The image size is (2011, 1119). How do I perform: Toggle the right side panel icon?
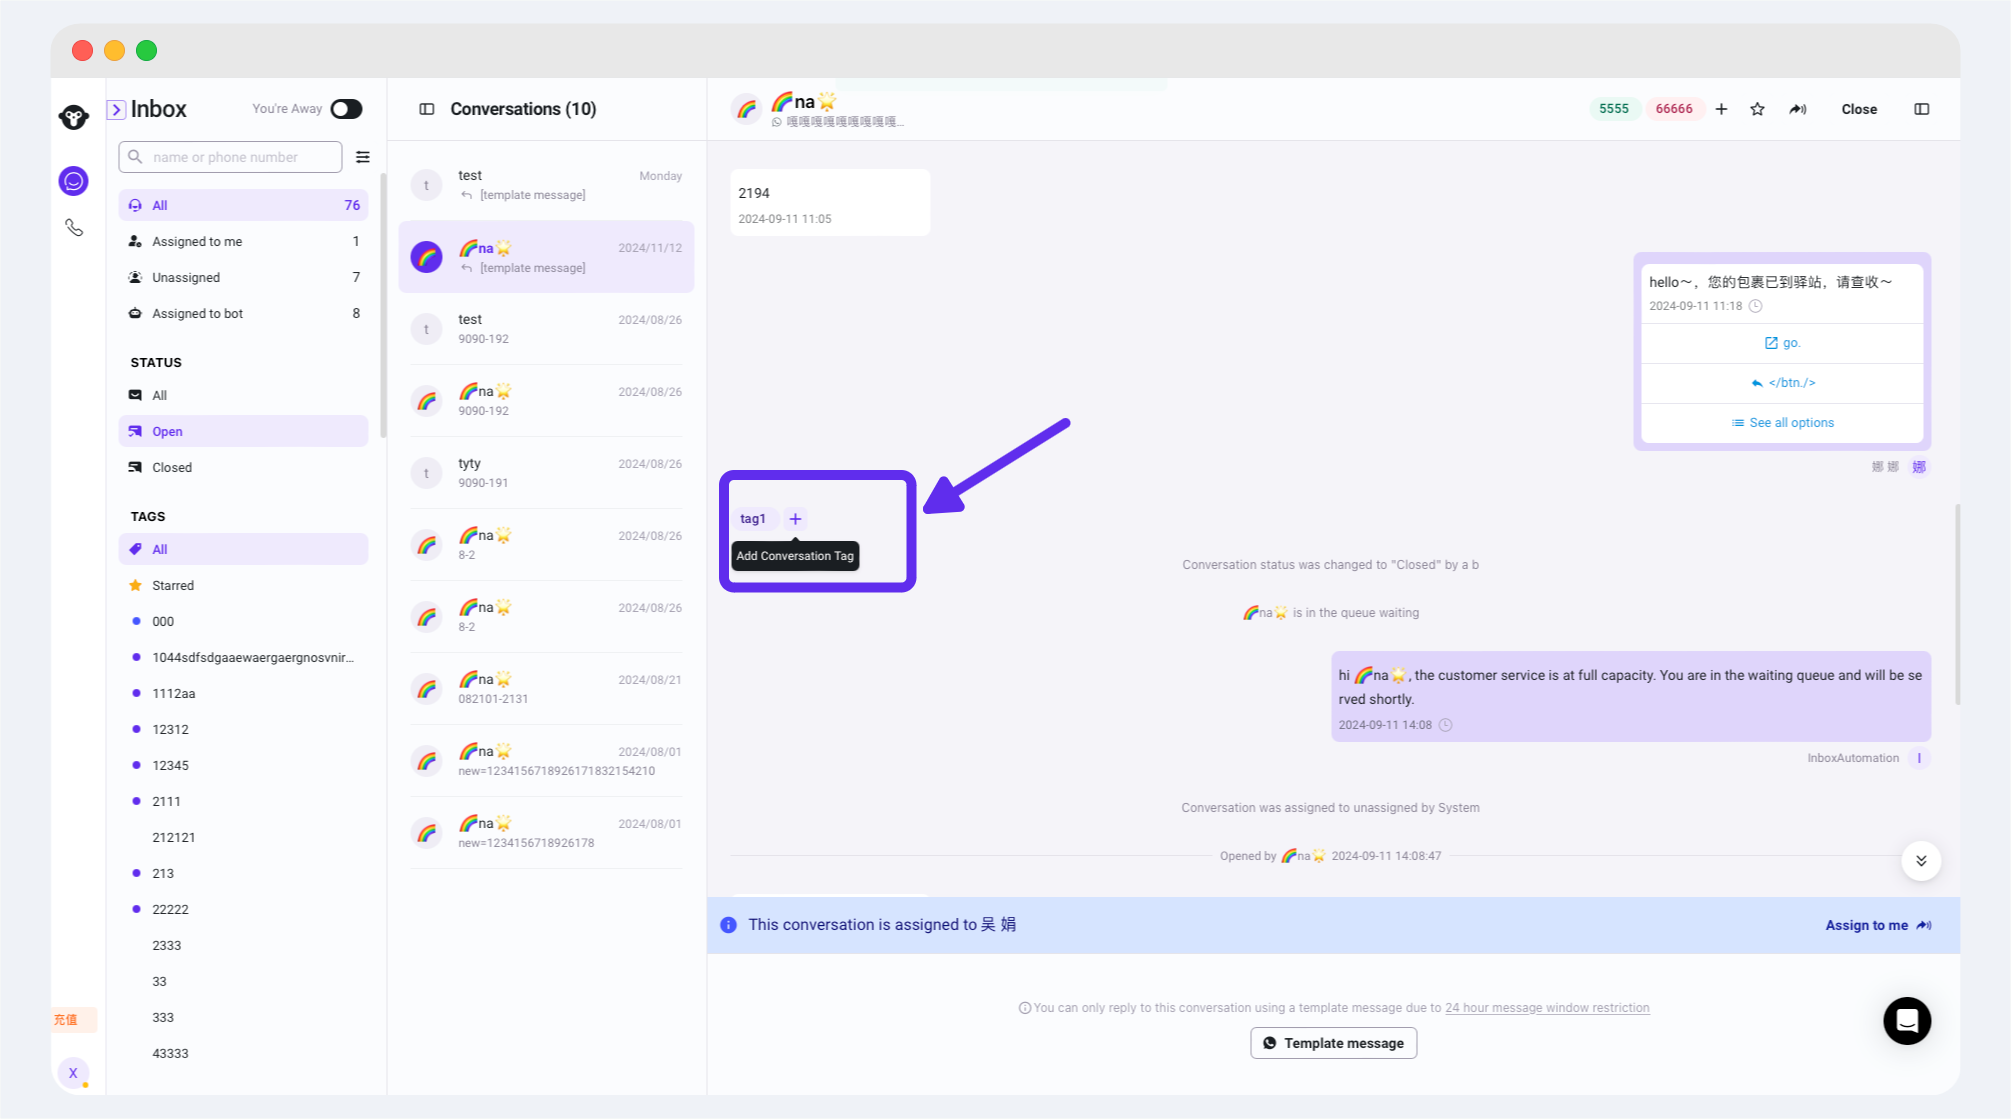pos(1921,109)
